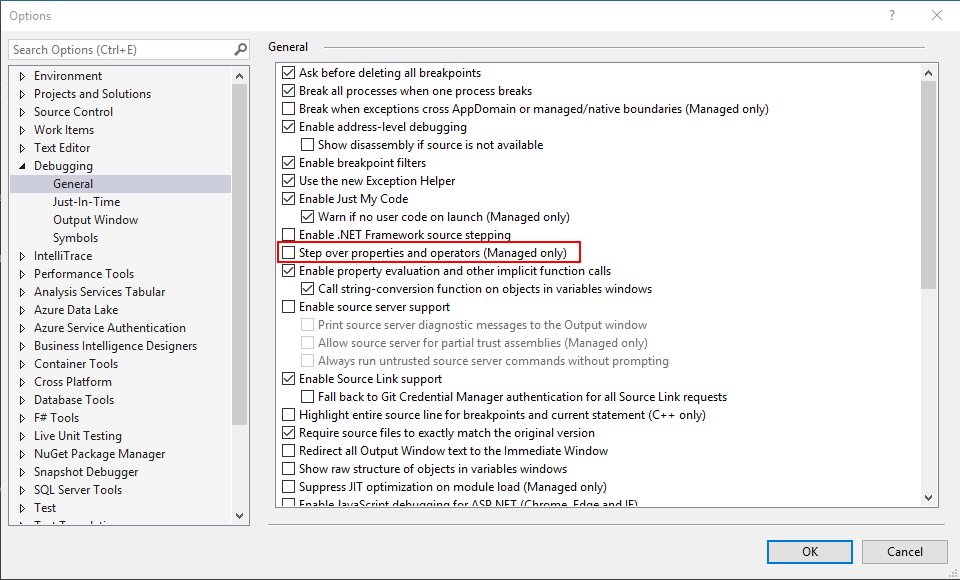
Task: Select Just-In-Time under Debugging
Action: coord(86,202)
